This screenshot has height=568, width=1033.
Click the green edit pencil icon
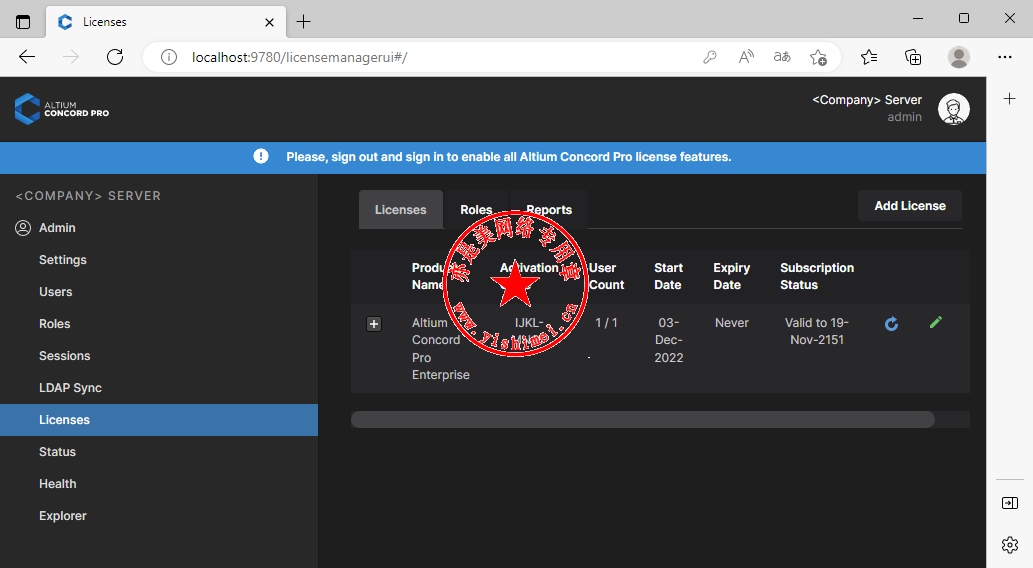[935, 322]
